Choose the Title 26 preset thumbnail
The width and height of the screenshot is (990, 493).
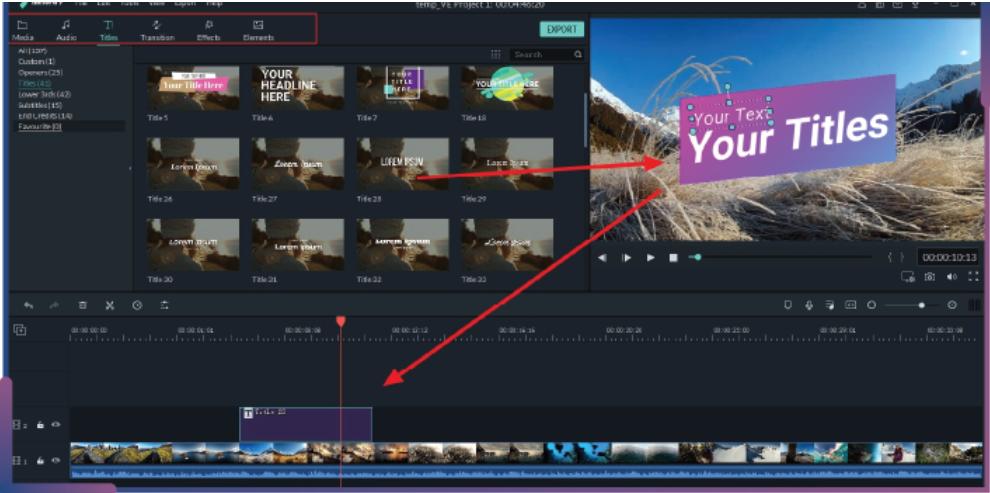click(x=193, y=163)
